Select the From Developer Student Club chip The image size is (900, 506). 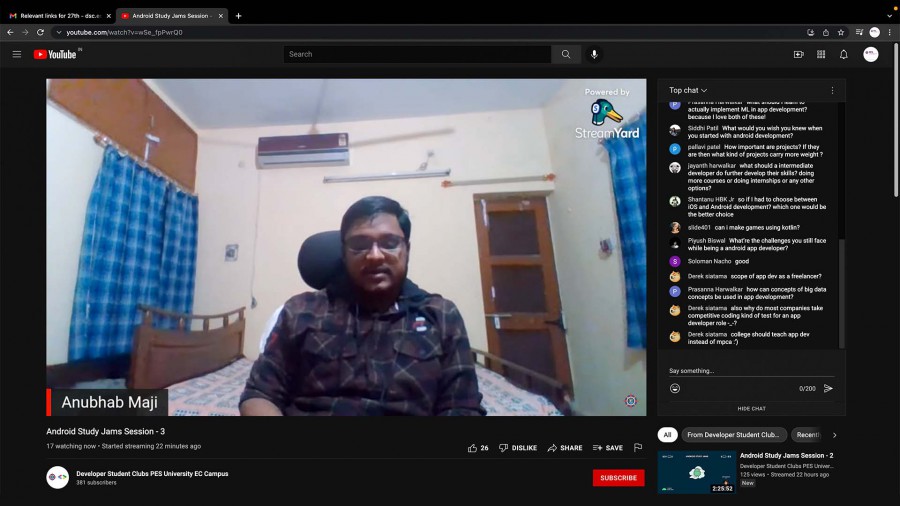734,435
